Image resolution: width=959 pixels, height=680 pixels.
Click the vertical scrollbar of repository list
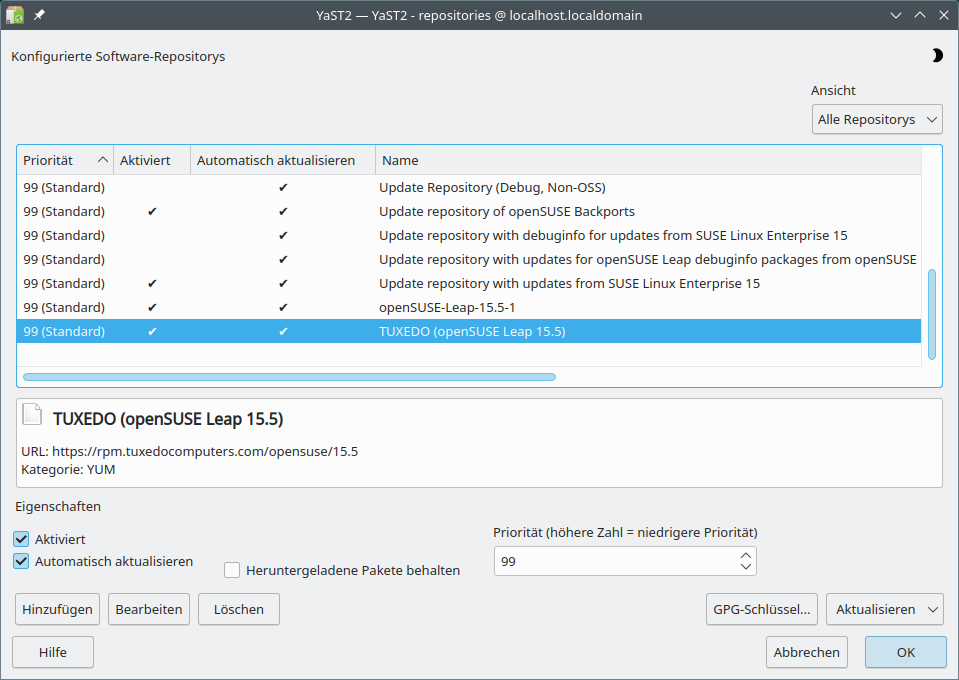(x=931, y=314)
